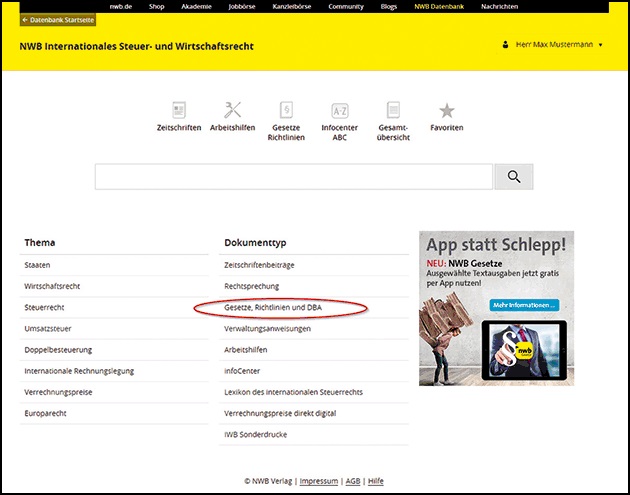Open Gesetze, Richtlinien und DBA link
Image resolution: width=630 pixels, height=495 pixels.
click(x=273, y=307)
